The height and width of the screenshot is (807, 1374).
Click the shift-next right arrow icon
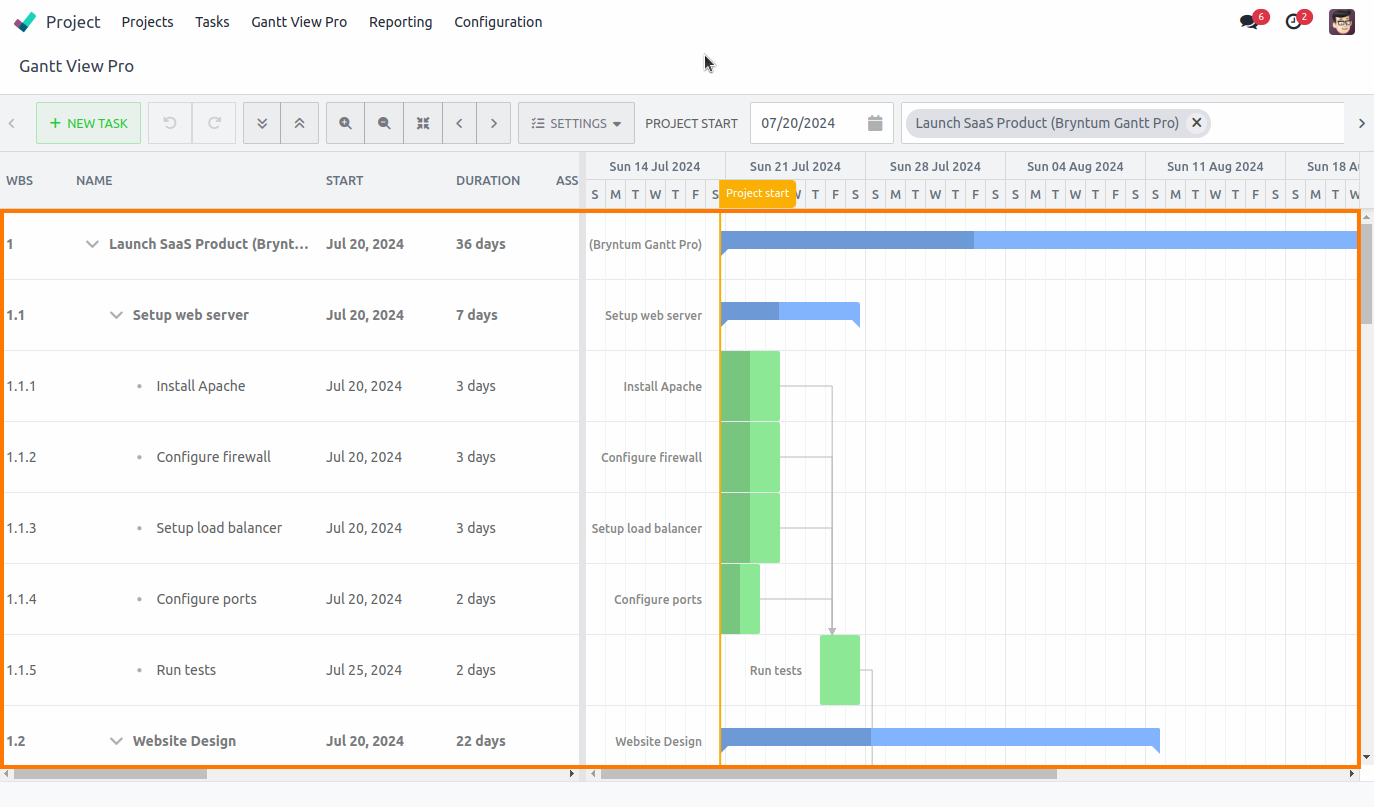(x=494, y=122)
